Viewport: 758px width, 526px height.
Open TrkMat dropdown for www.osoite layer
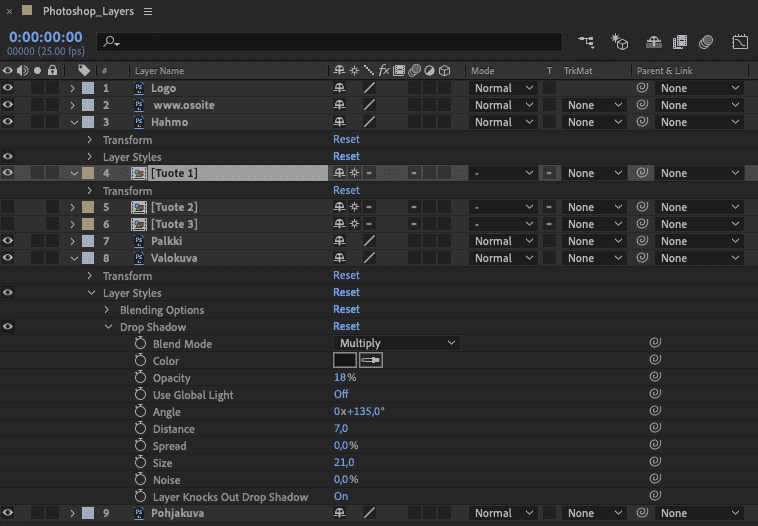click(594, 105)
